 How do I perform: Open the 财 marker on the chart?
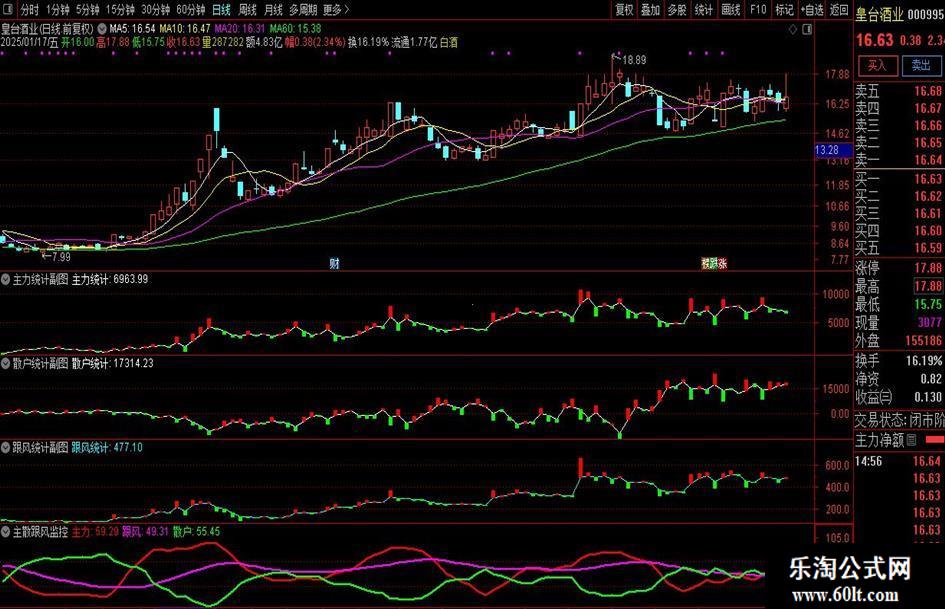[334, 263]
